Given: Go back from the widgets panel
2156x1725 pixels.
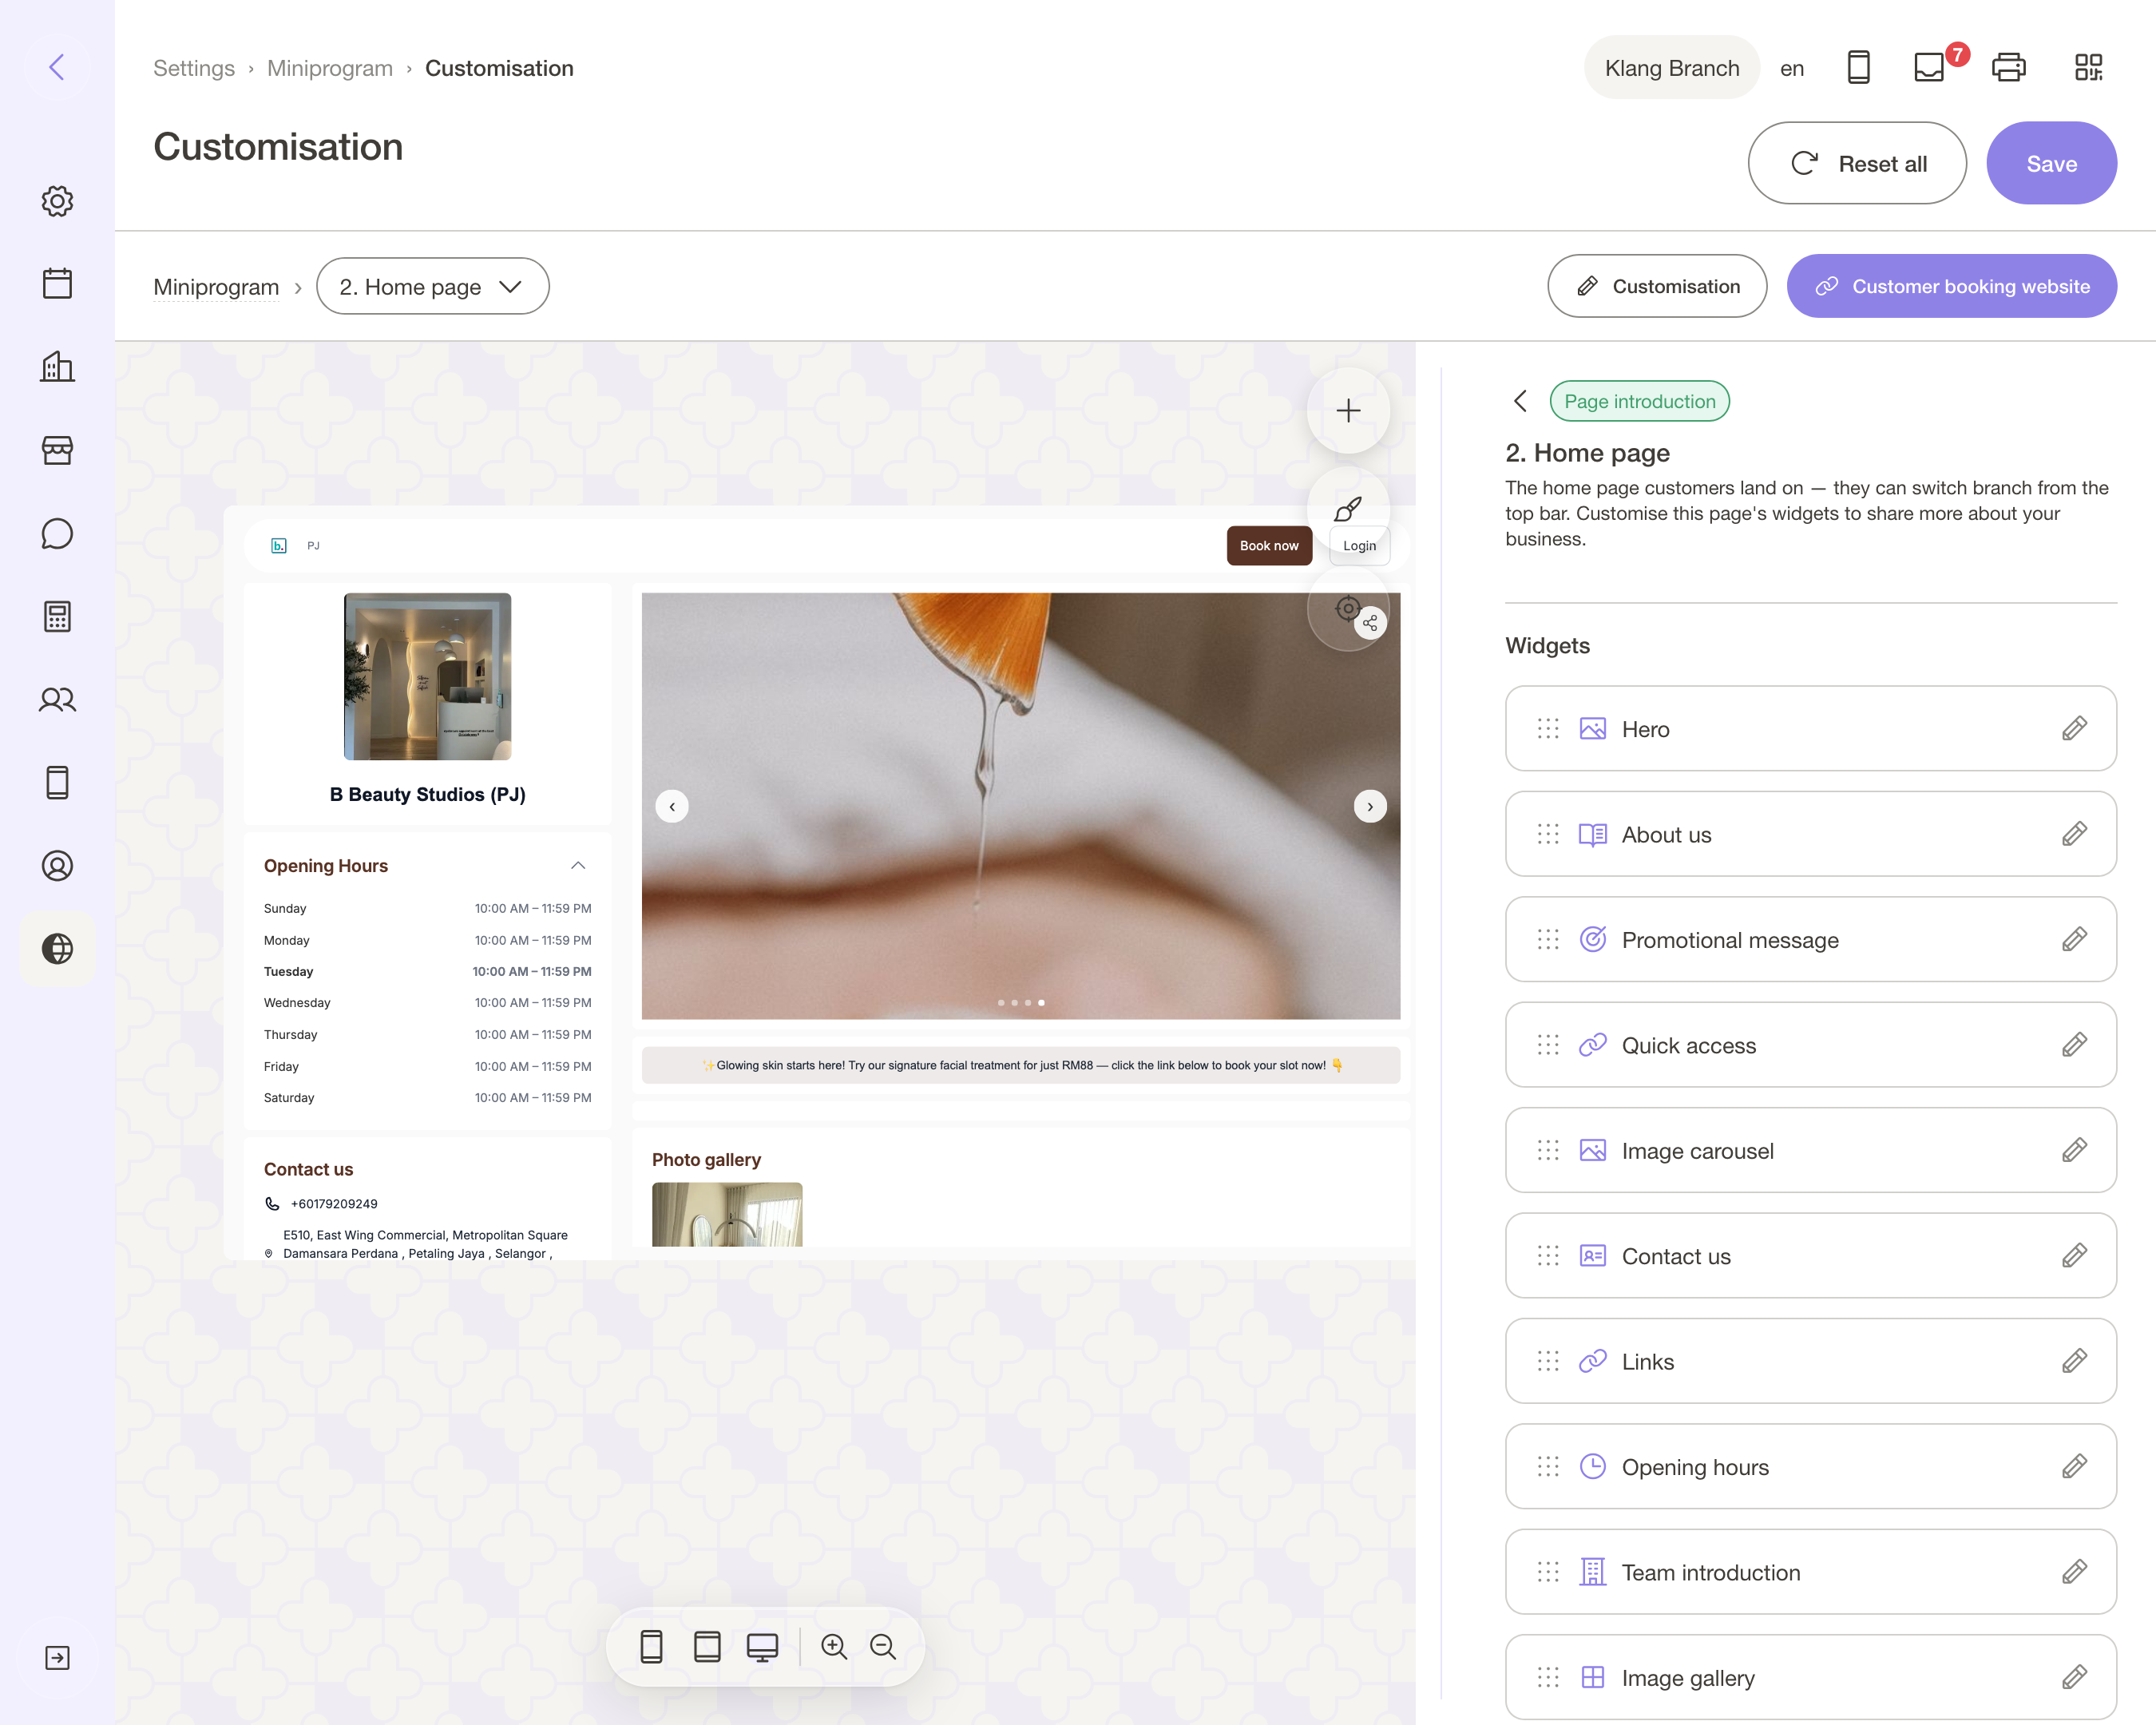Looking at the screenshot, I should [x=1520, y=401].
